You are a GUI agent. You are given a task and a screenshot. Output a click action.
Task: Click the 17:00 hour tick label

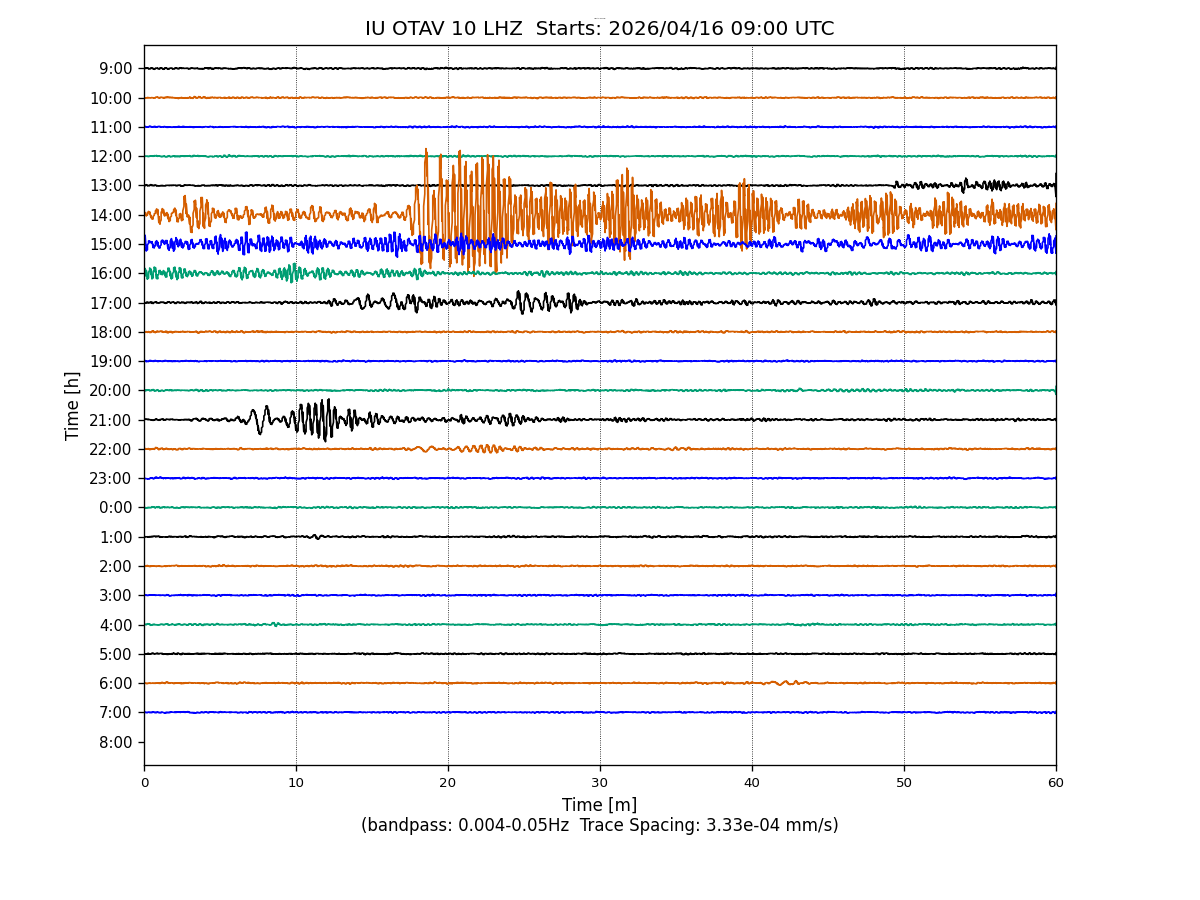[112, 303]
